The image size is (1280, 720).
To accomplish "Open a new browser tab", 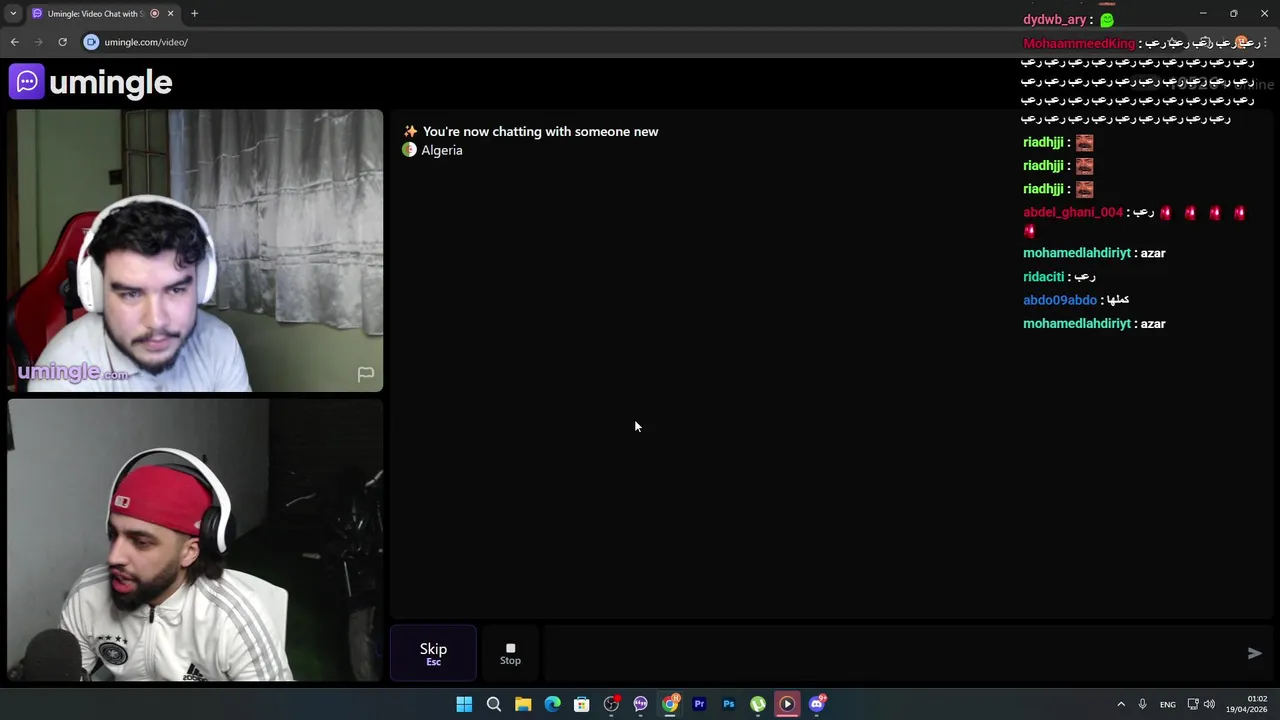I will pyautogui.click(x=194, y=13).
